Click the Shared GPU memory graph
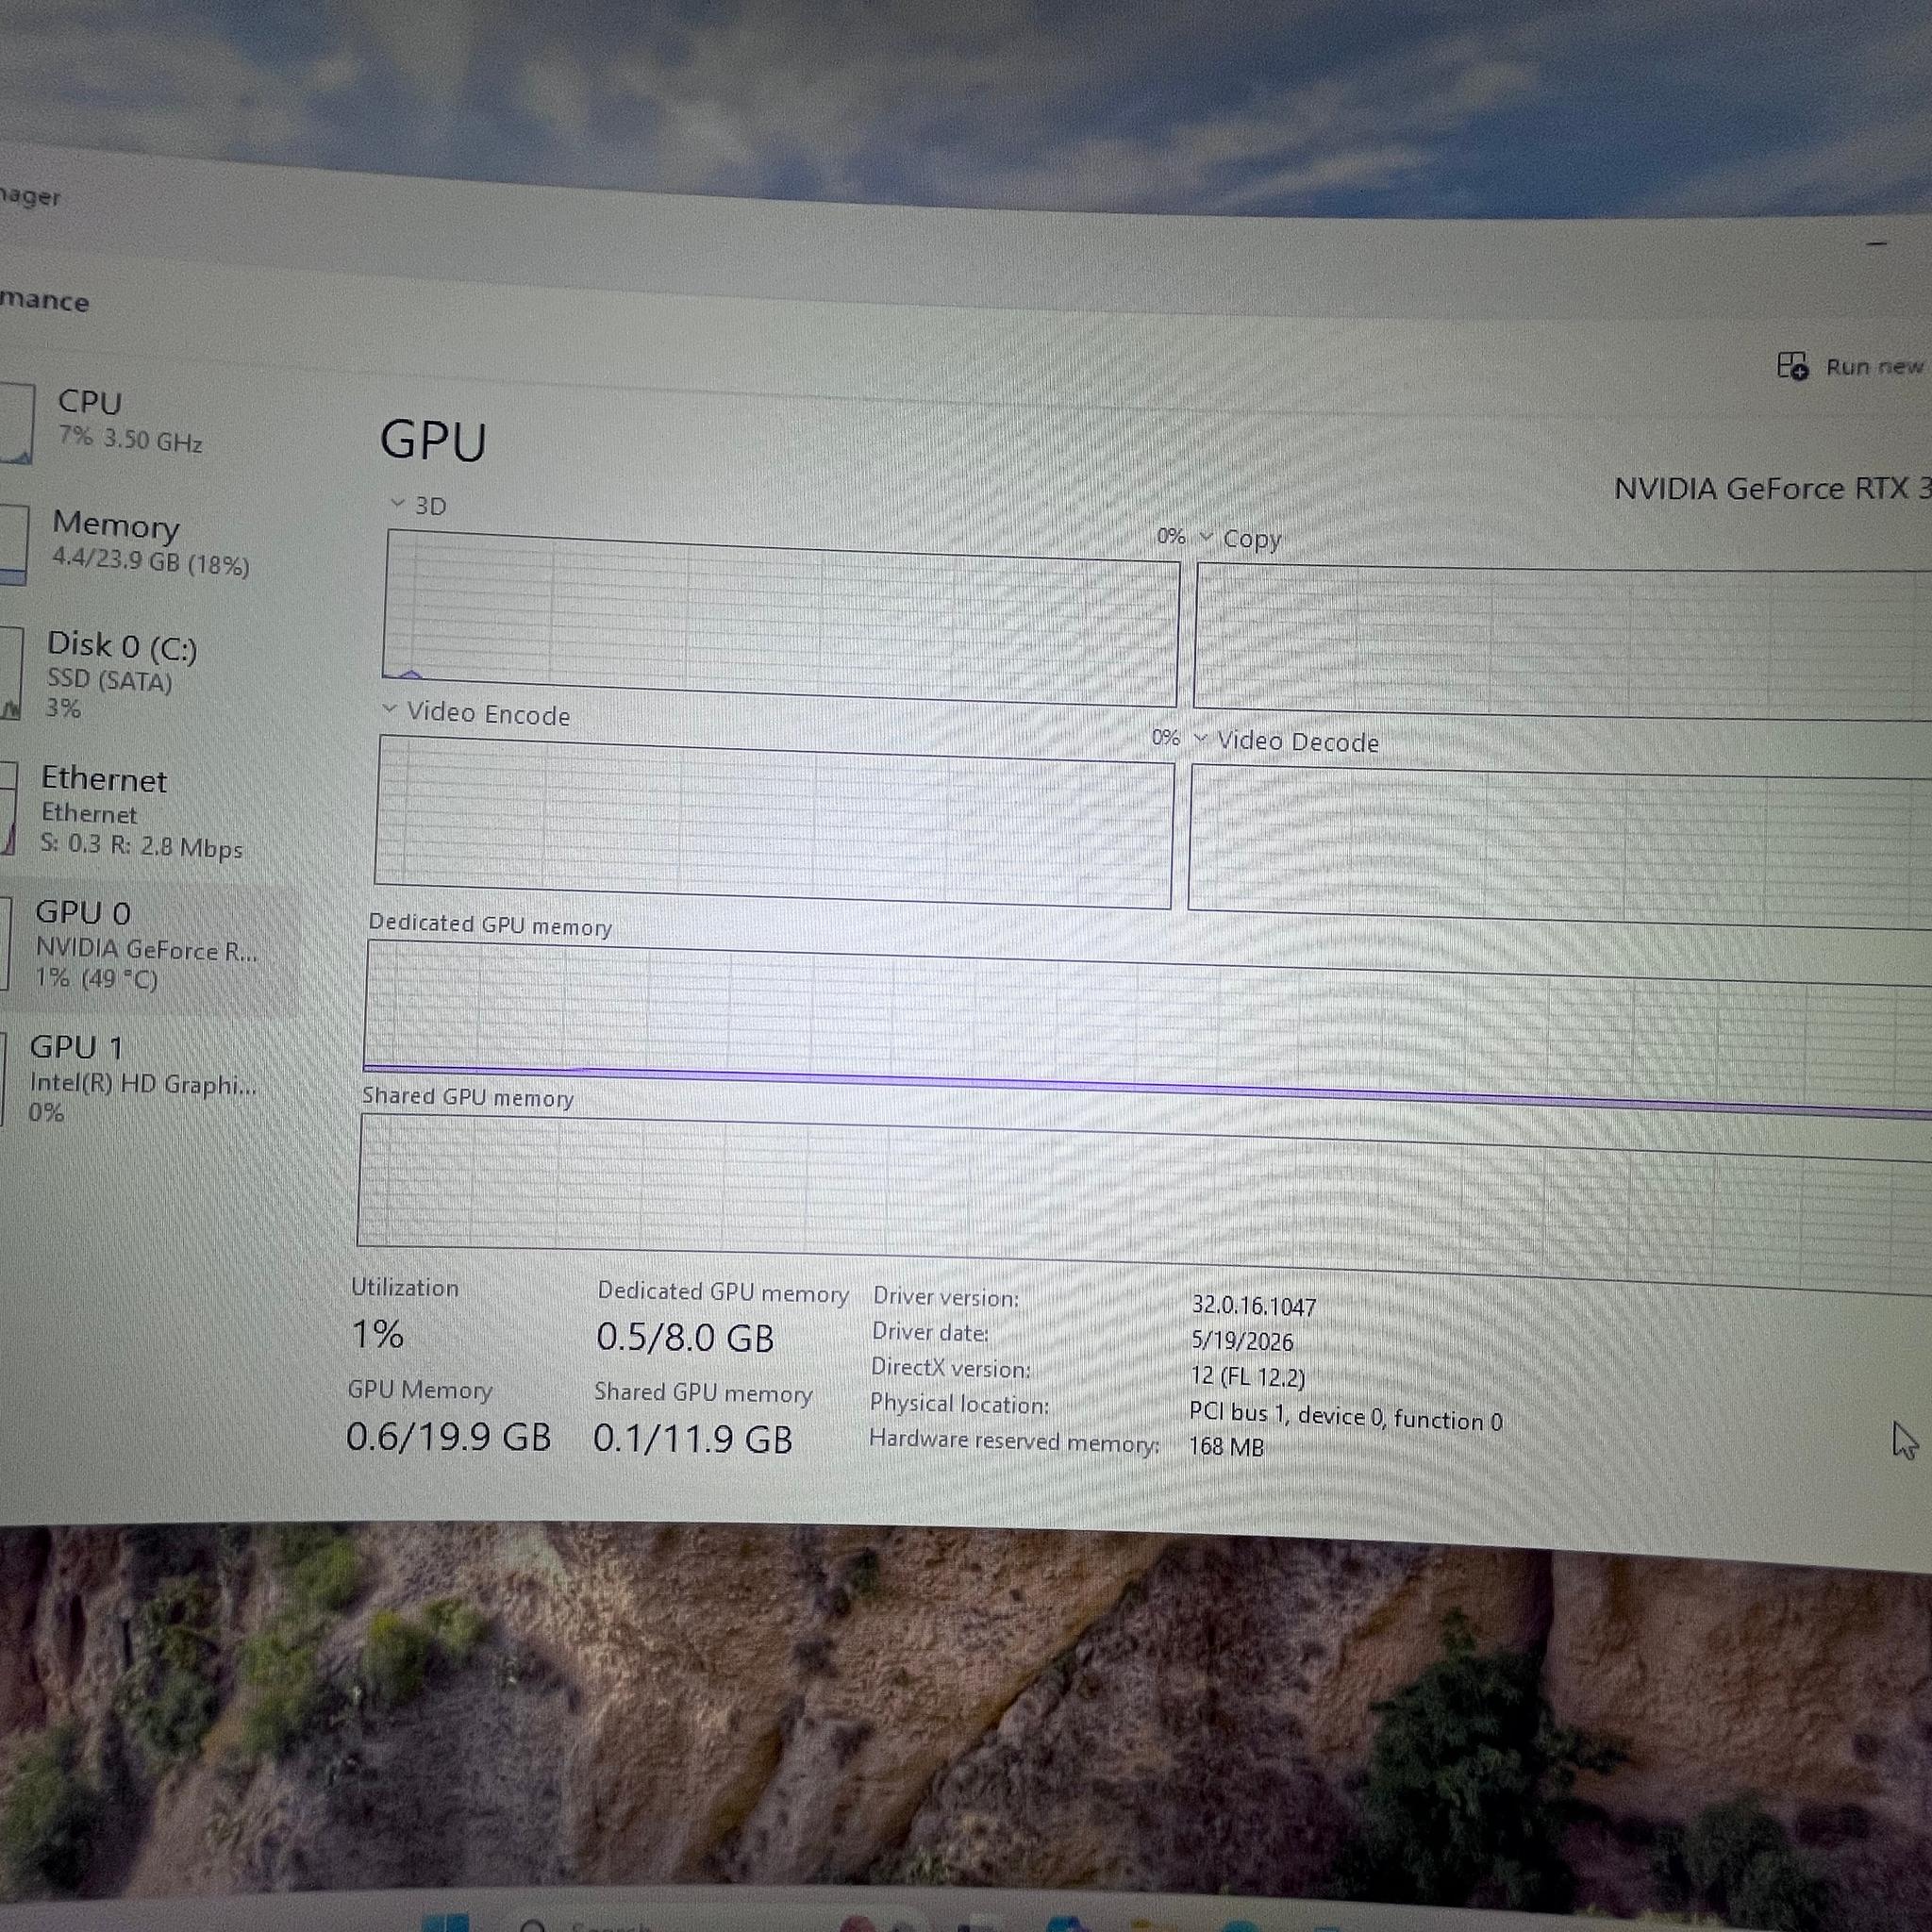 (1145, 1202)
